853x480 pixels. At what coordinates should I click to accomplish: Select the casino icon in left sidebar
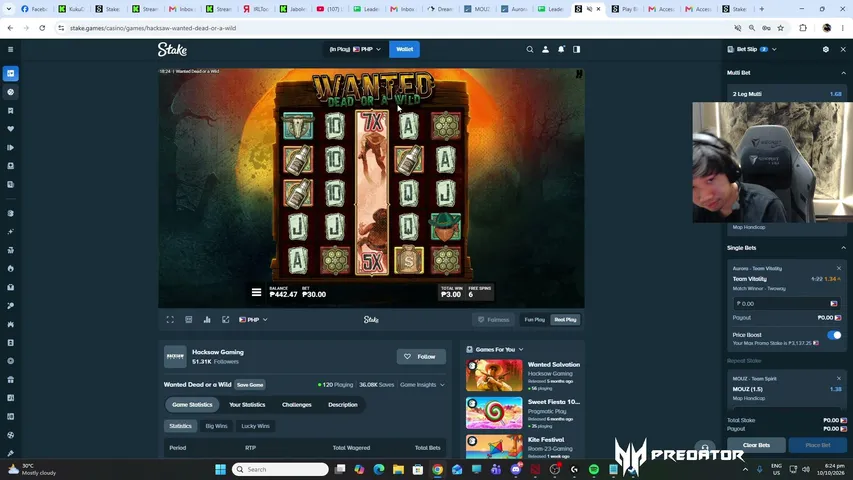click(x=10, y=73)
